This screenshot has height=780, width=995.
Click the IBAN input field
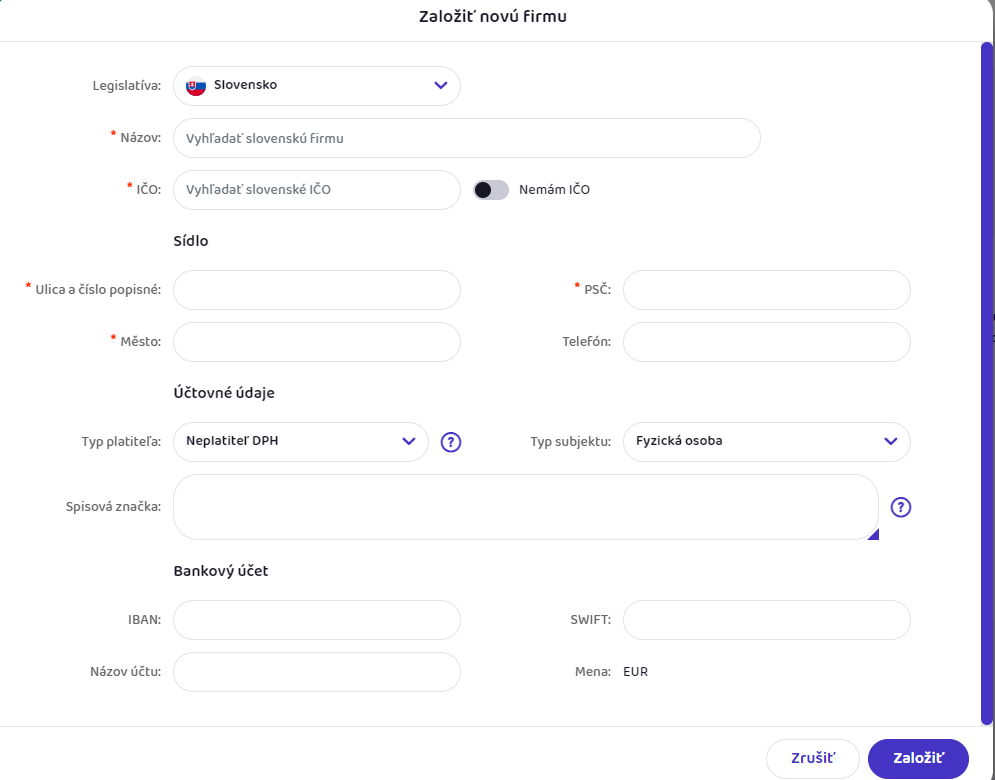(316, 620)
